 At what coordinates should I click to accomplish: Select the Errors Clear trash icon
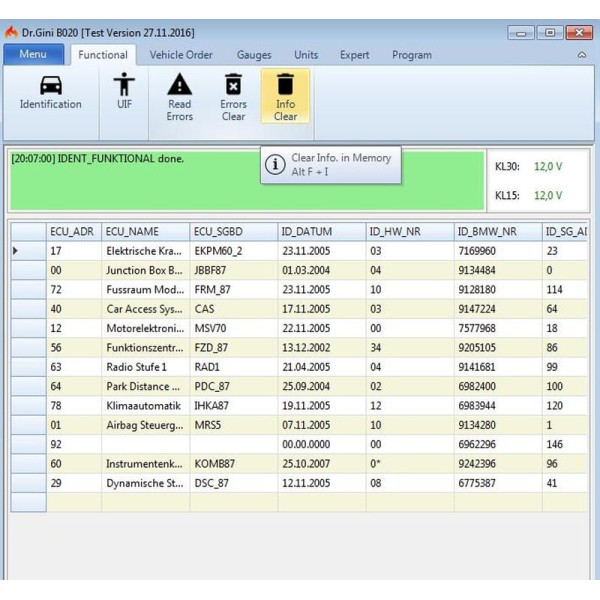pyautogui.click(x=233, y=84)
